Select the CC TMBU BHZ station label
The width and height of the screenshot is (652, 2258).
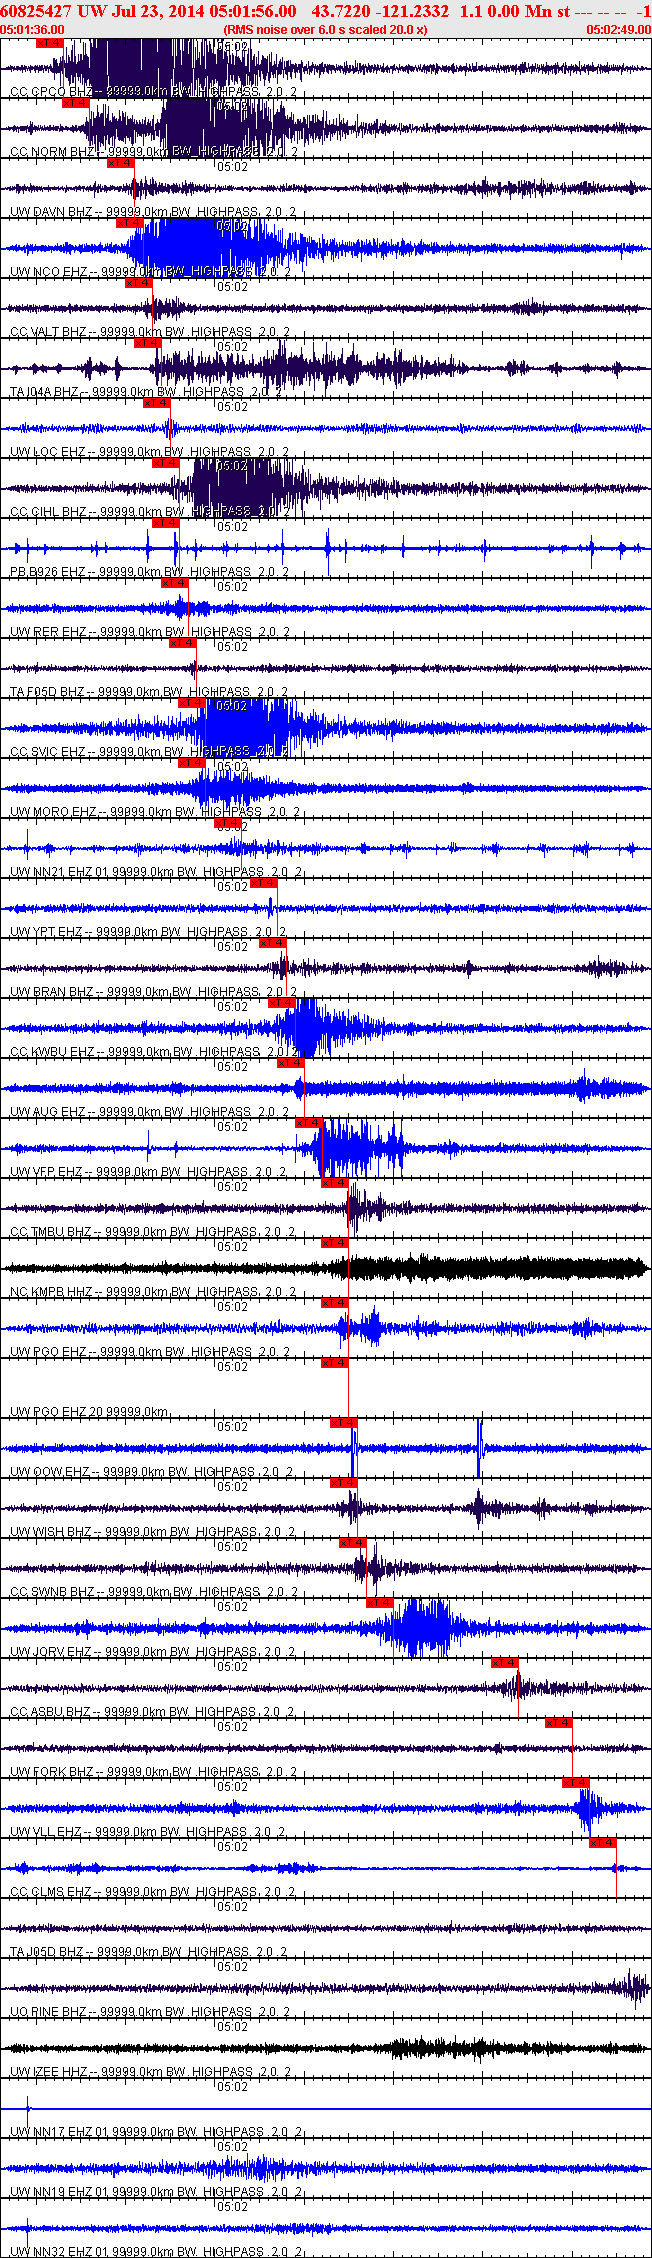point(153,1232)
